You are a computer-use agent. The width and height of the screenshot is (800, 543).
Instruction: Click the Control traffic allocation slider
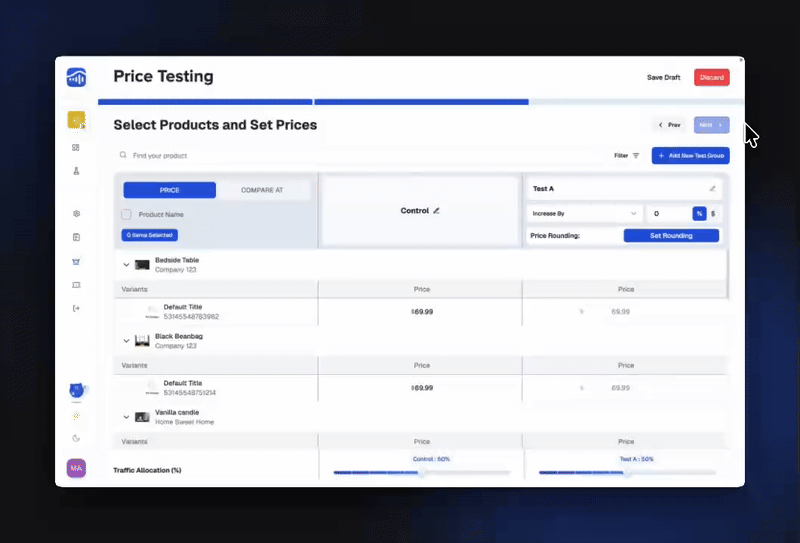421,473
